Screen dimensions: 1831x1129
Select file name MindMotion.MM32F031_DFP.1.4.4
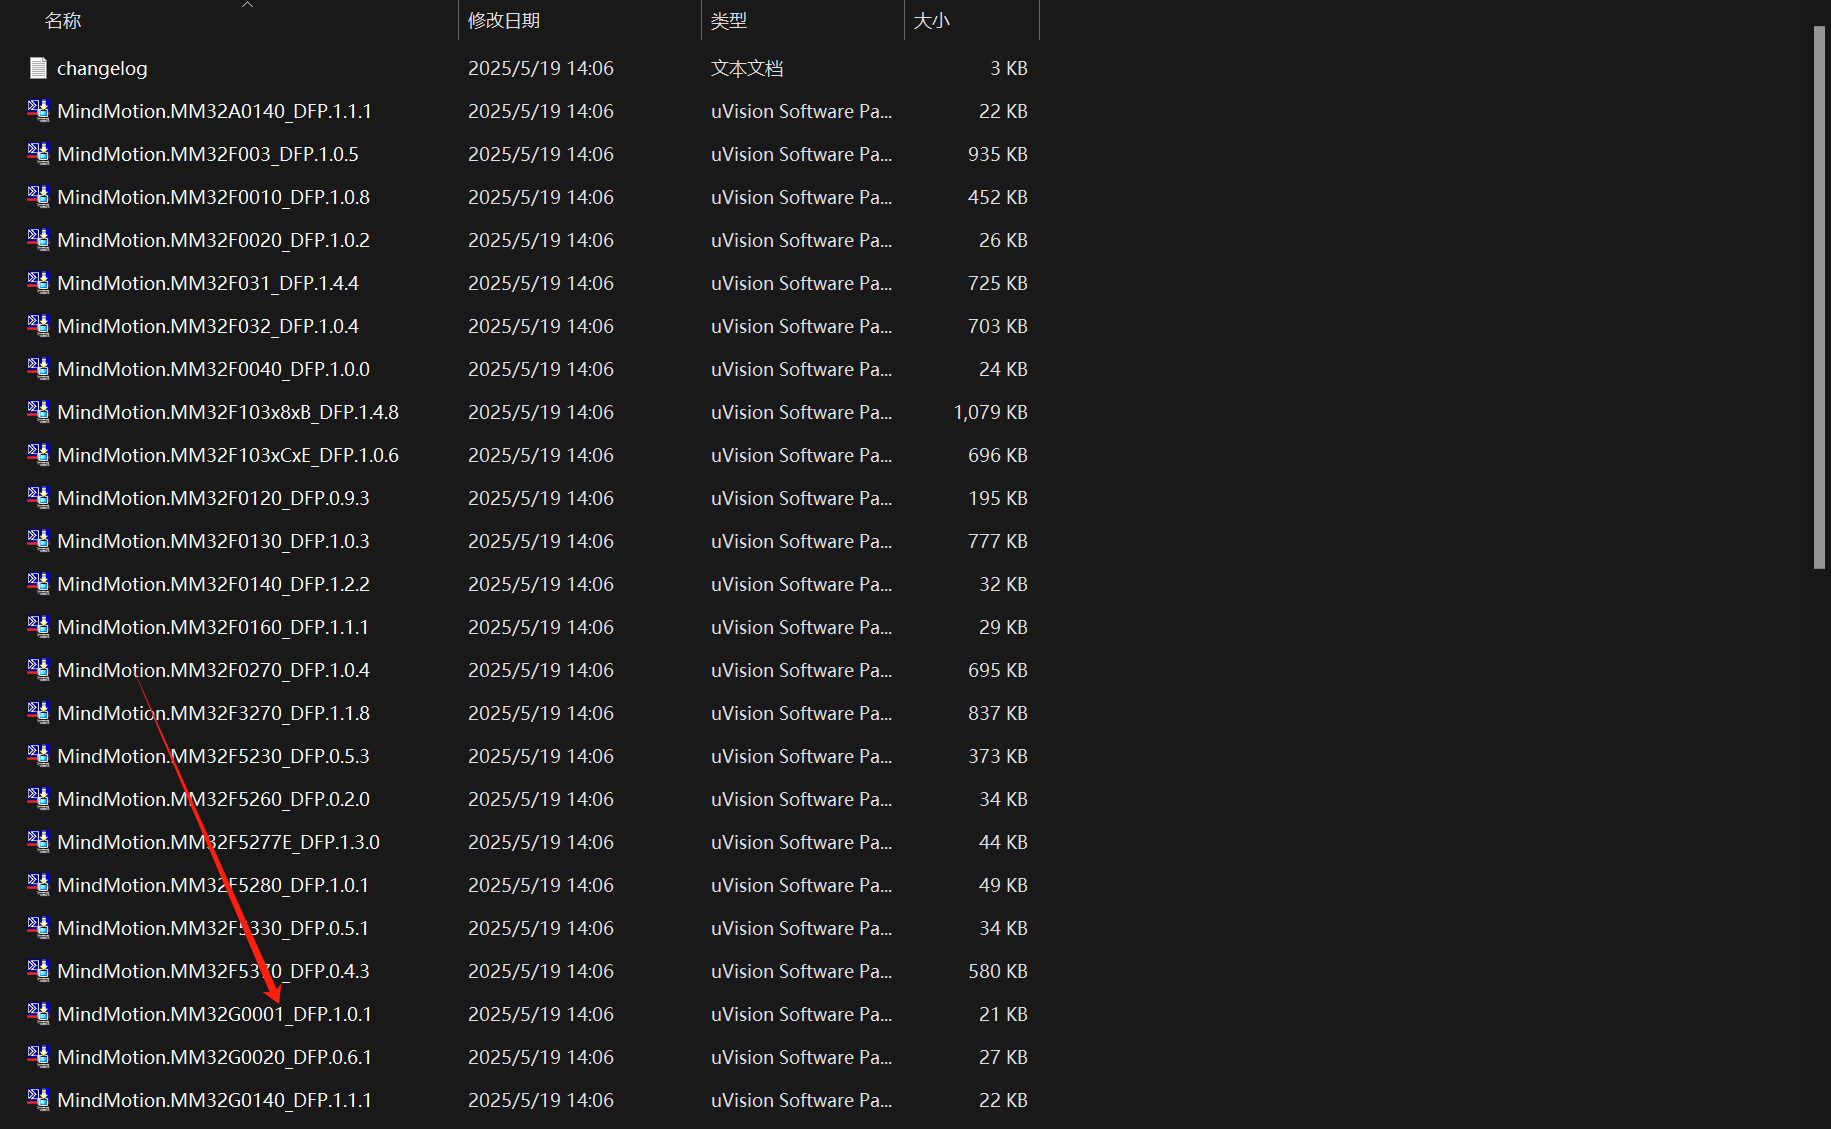click(x=208, y=283)
